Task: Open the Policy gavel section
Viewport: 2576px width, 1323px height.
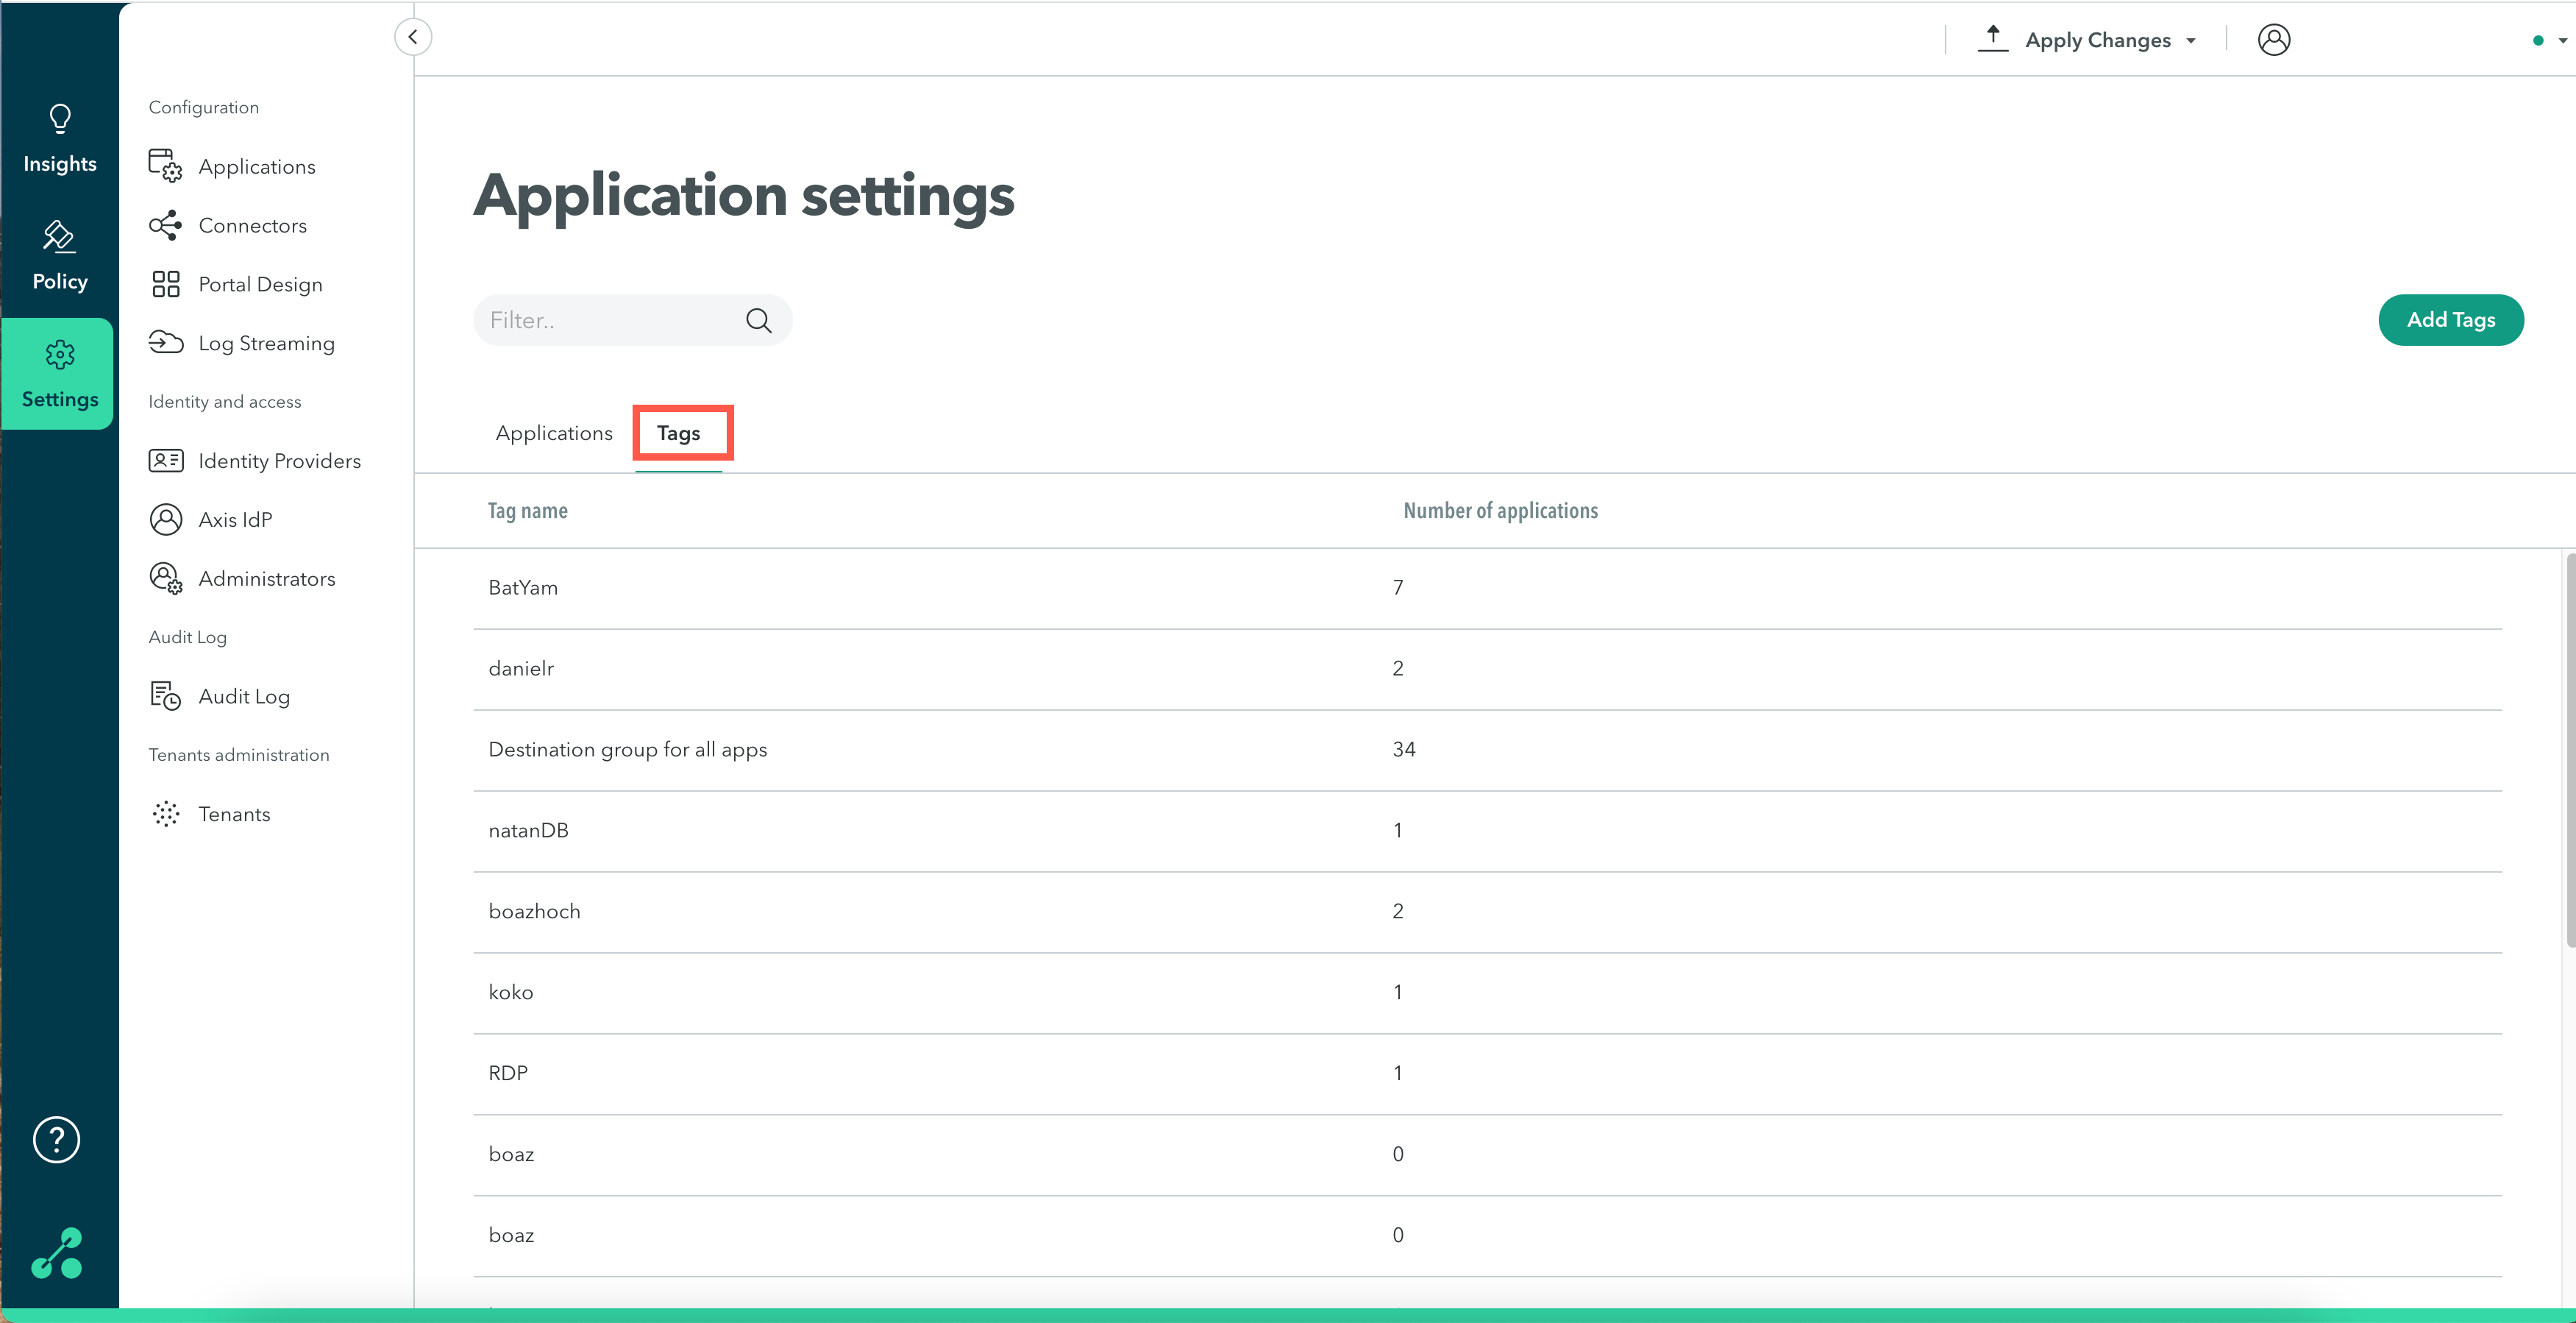Action: click(60, 256)
